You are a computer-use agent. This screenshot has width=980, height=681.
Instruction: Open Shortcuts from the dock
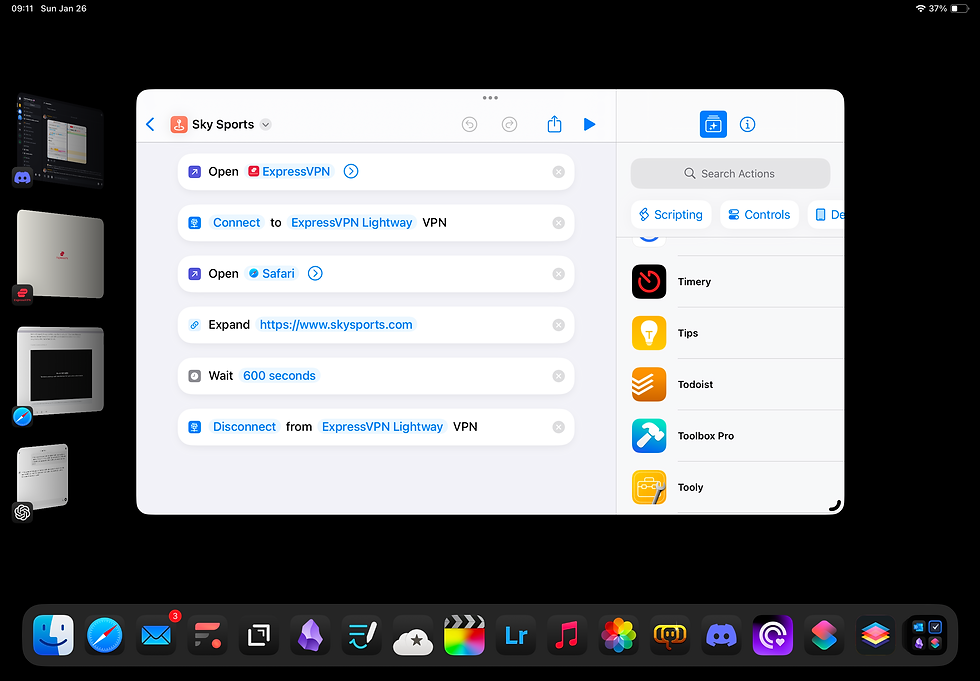coord(824,635)
